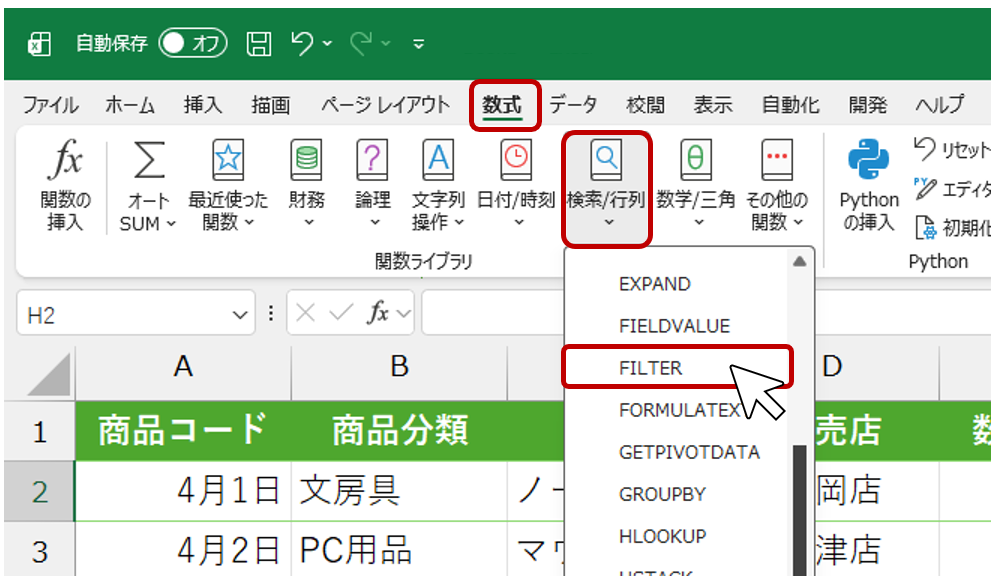Pick GETPIVOTDATA from the function list
This screenshot has height=588, width=1001.
point(689,453)
